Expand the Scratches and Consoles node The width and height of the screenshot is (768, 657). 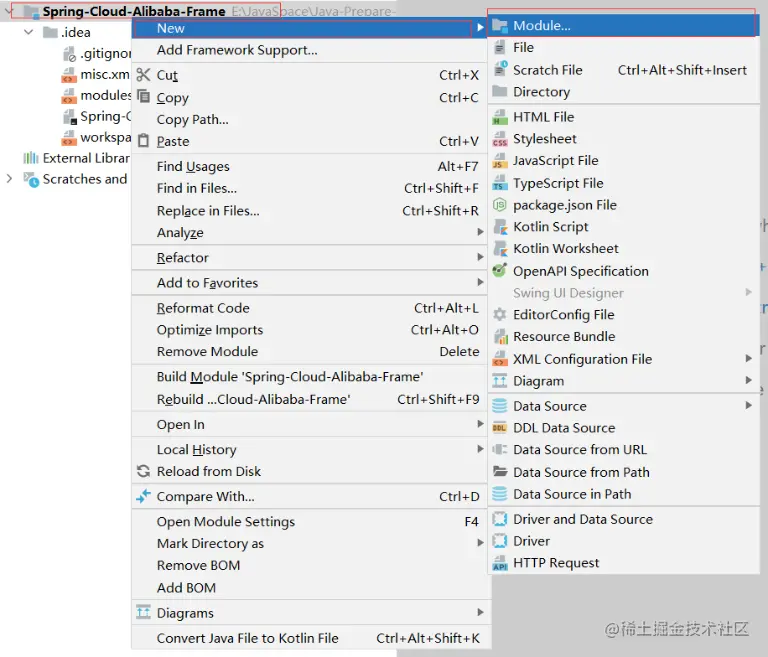click(9, 178)
